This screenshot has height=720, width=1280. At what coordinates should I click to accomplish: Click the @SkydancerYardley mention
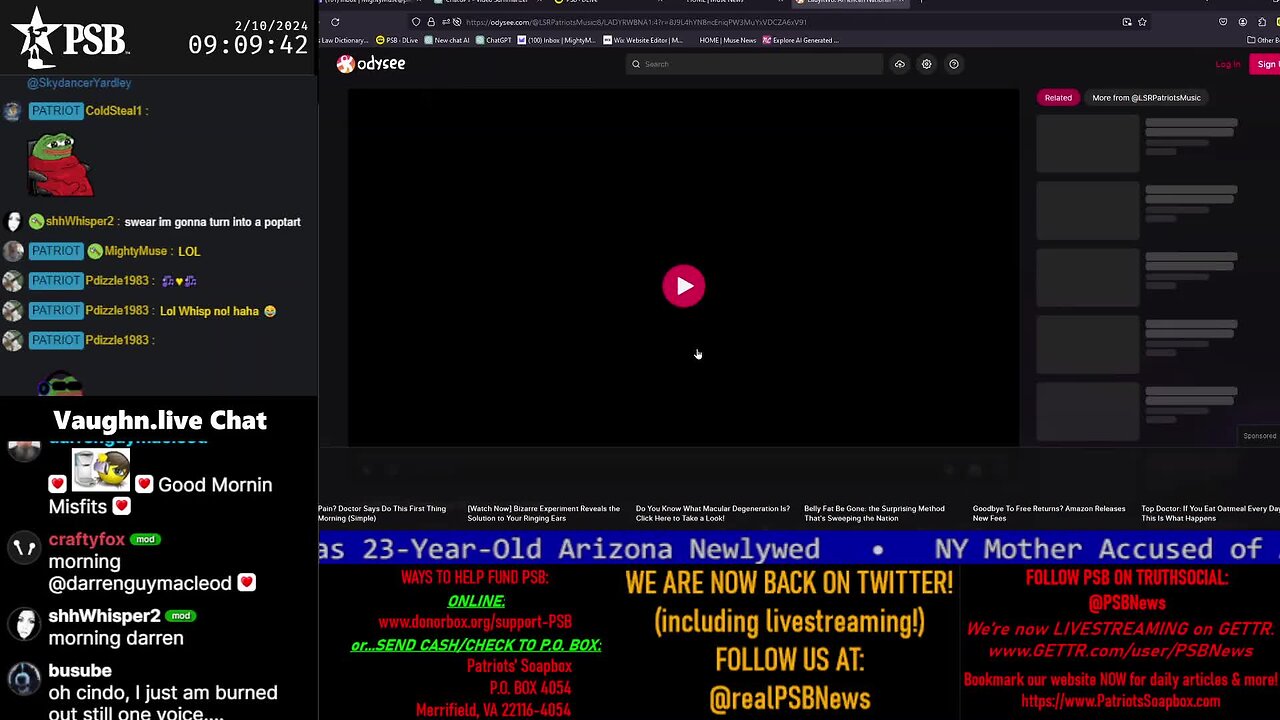79,83
